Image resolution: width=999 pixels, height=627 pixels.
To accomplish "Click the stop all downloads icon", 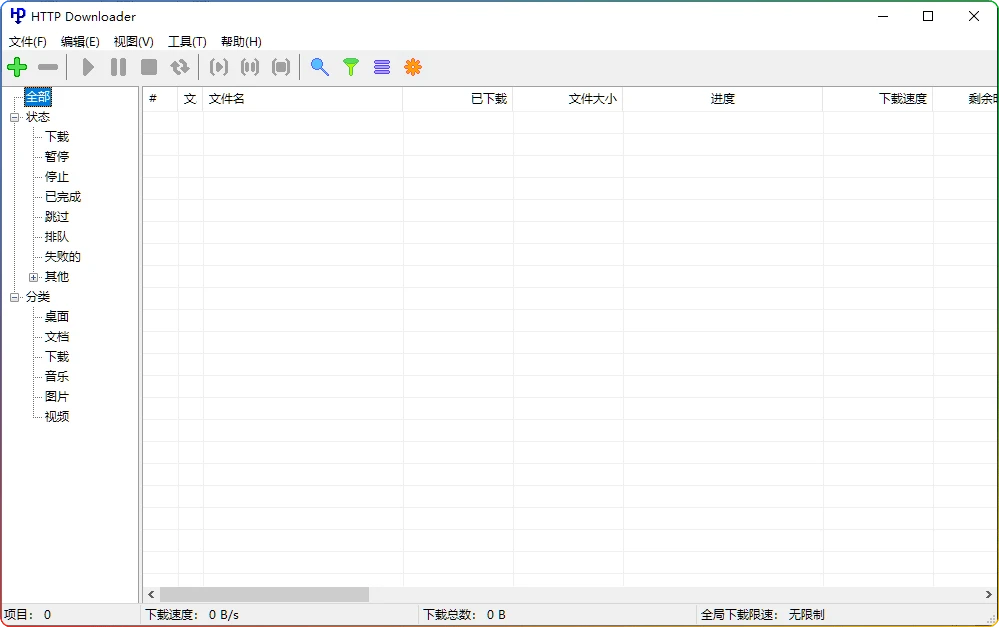I will coord(281,67).
